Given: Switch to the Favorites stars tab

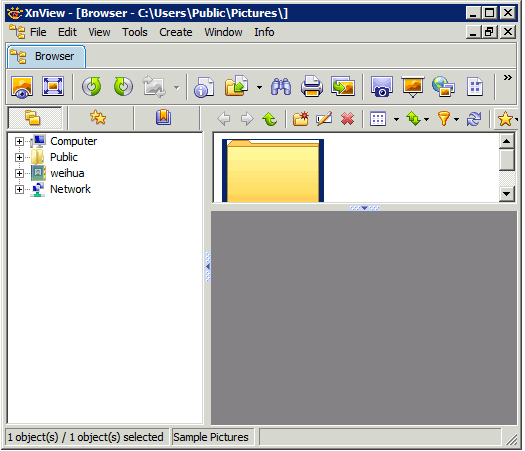Looking at the screenshot, I should point(98,118).
